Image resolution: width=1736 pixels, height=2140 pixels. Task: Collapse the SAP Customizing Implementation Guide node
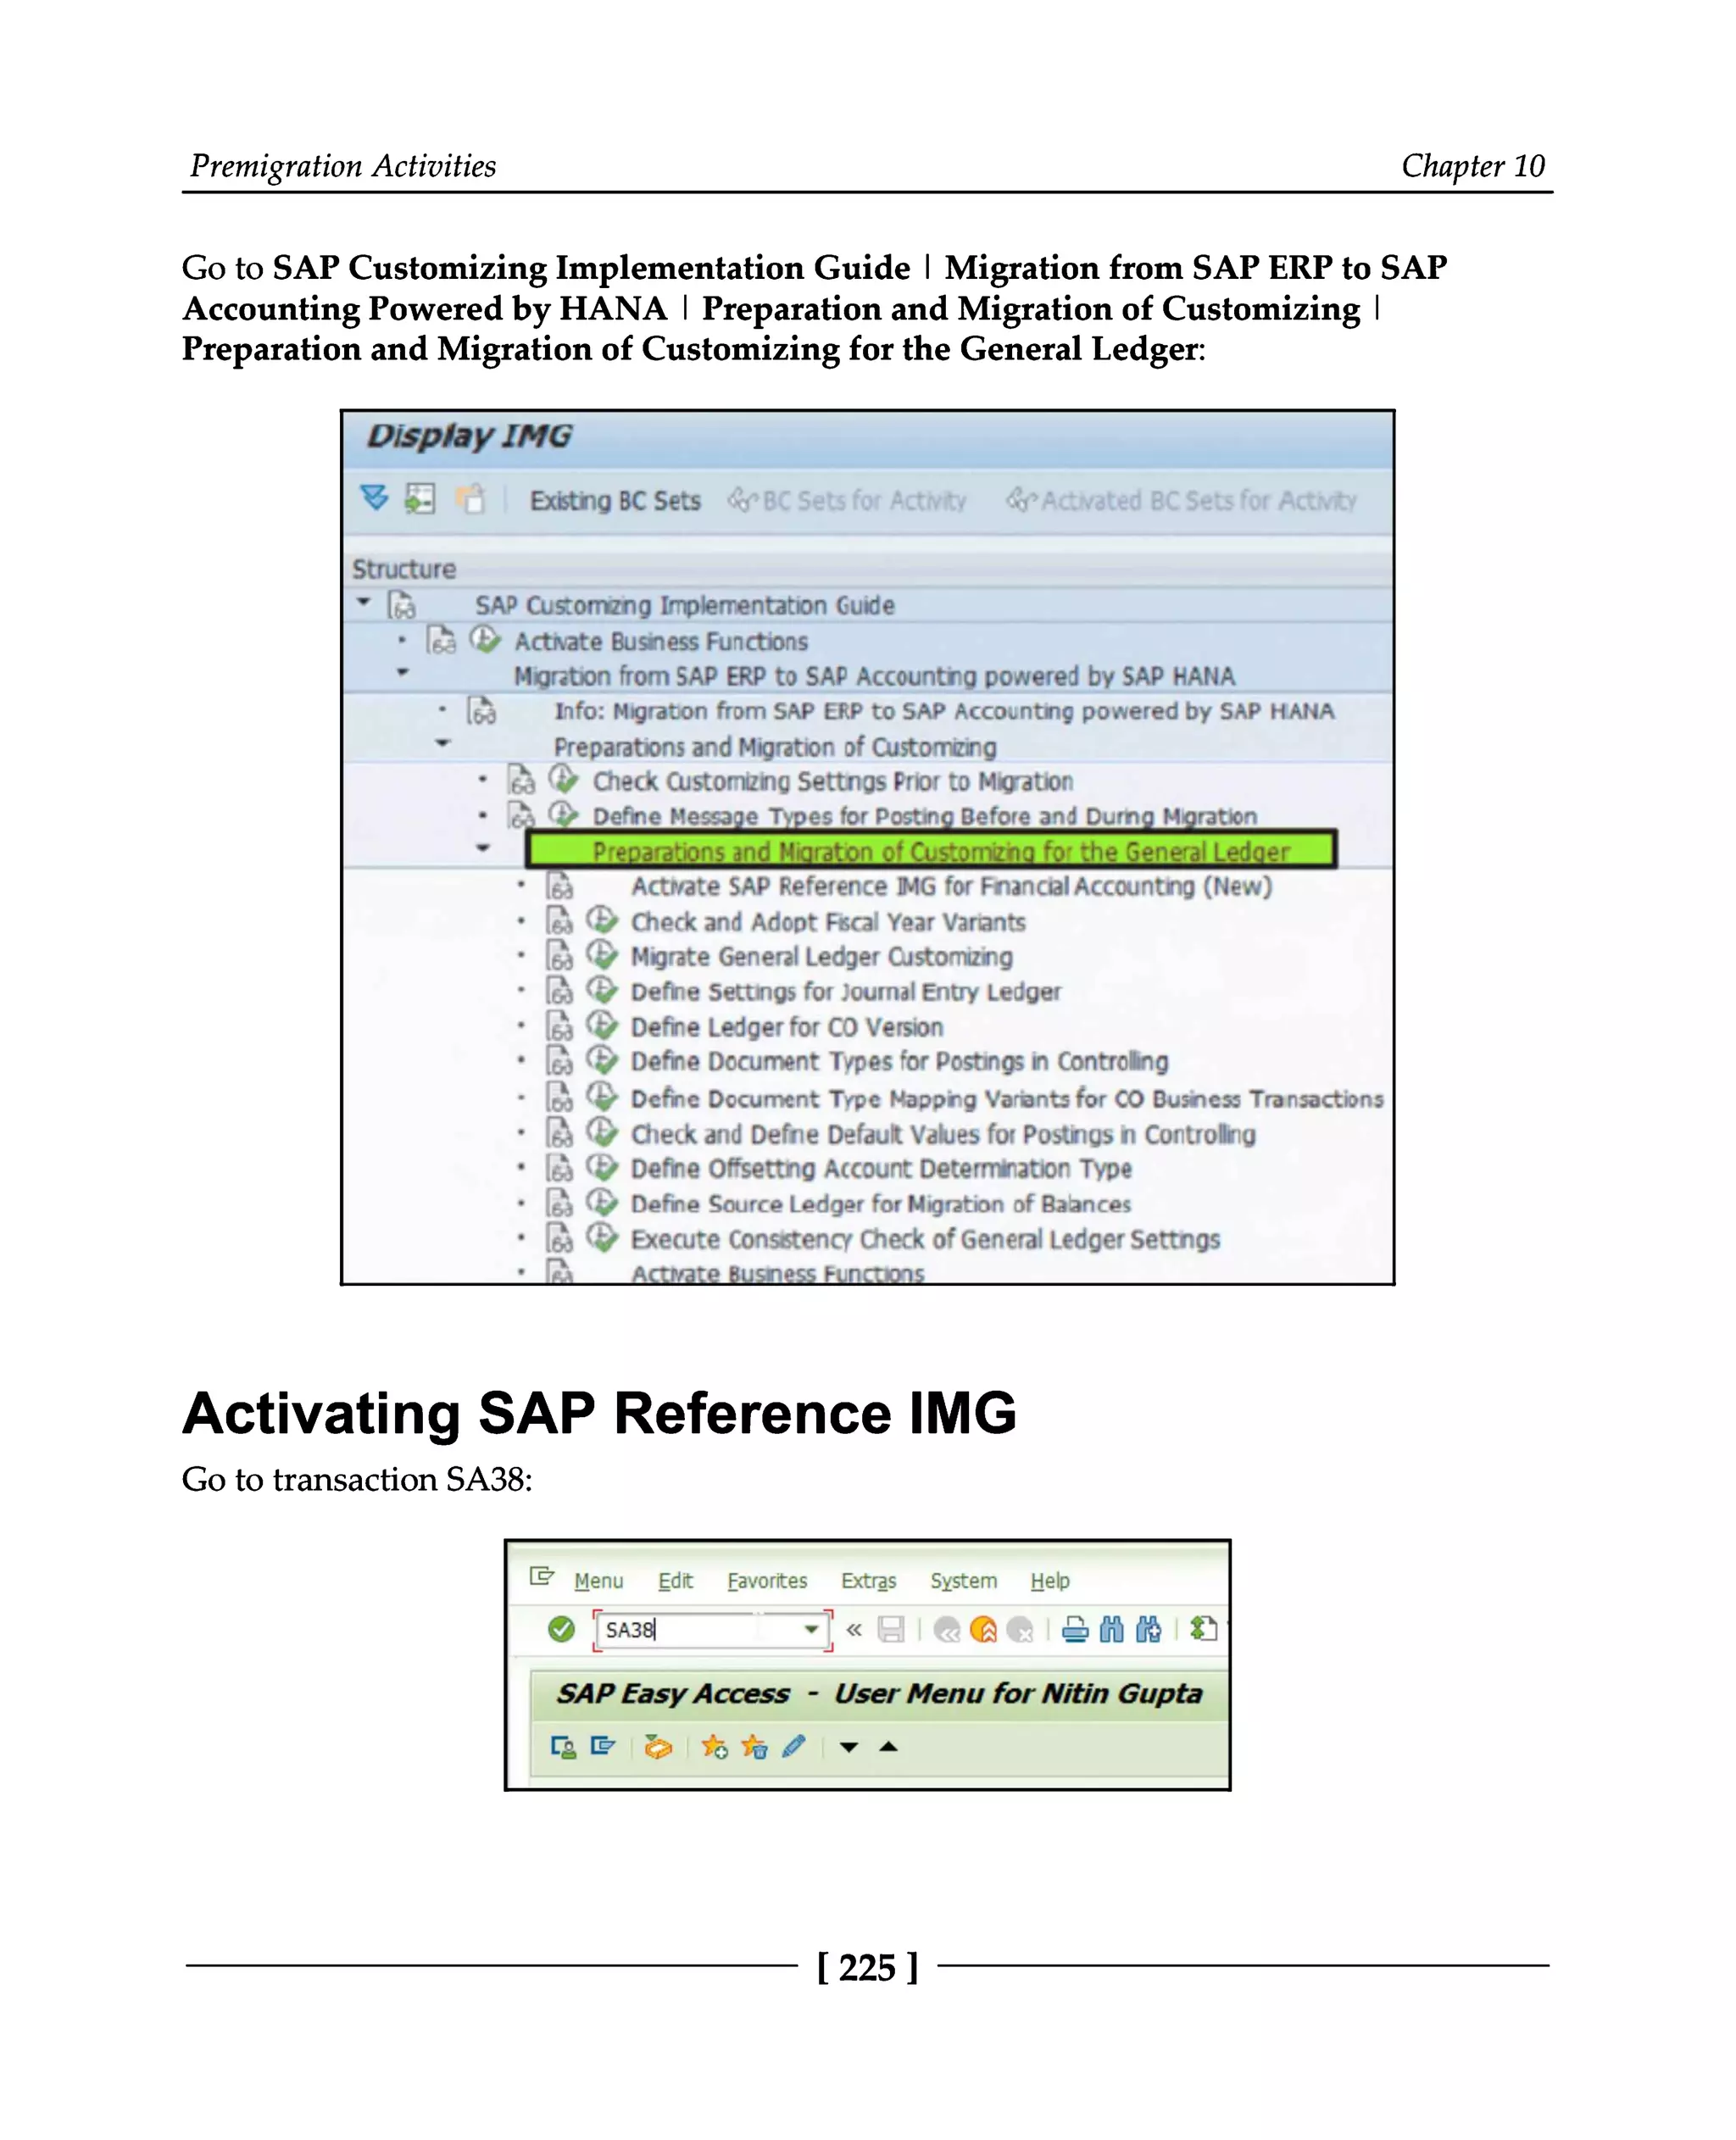[364, 602]
